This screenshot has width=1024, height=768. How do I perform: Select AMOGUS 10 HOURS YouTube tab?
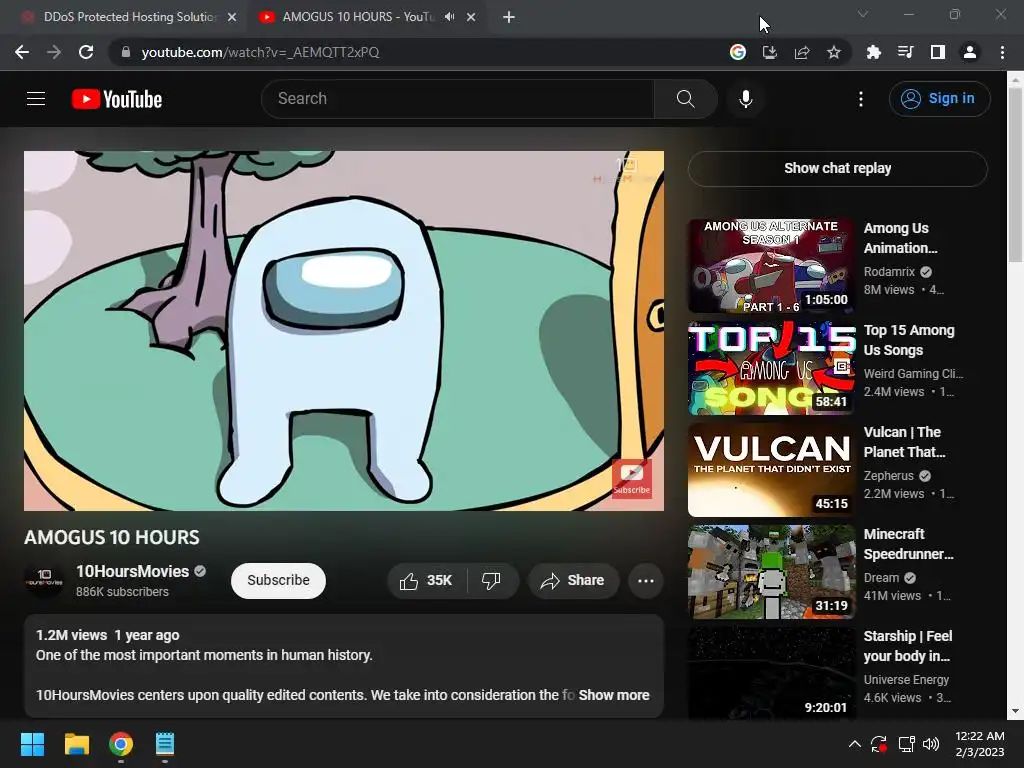tap(356, 17)
